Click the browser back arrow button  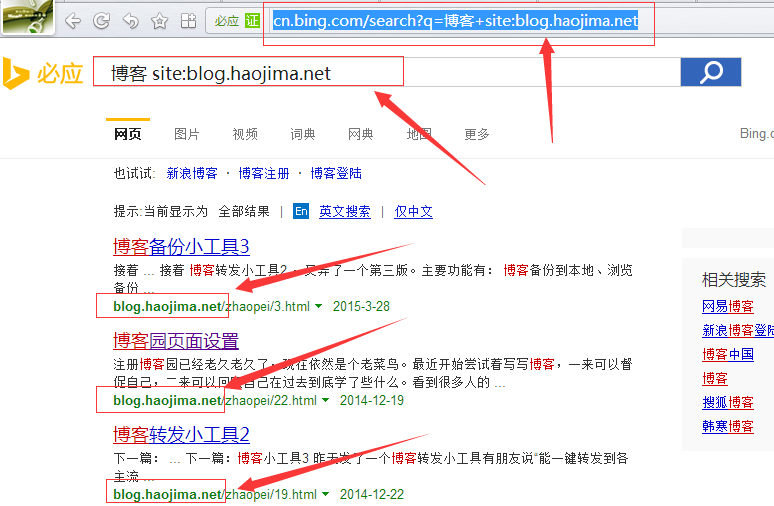(x=73, y=21)
